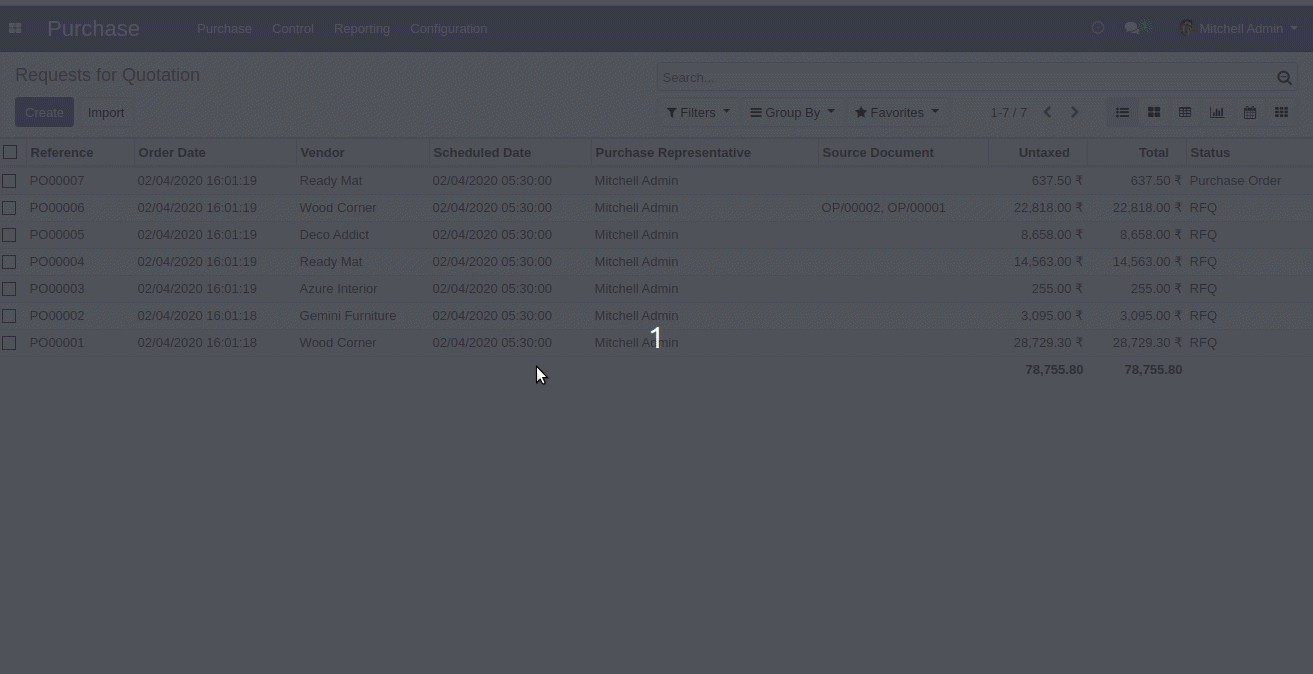The image size is (1313, 674).
Task: Click the Create button
Action: 44,112
